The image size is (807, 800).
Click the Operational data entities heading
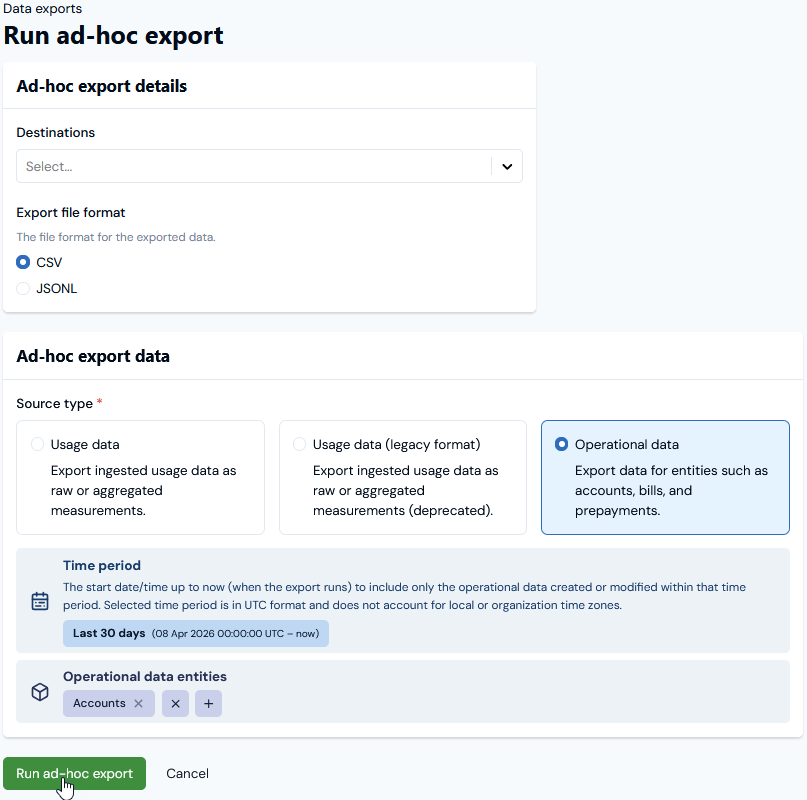point(145,676)
